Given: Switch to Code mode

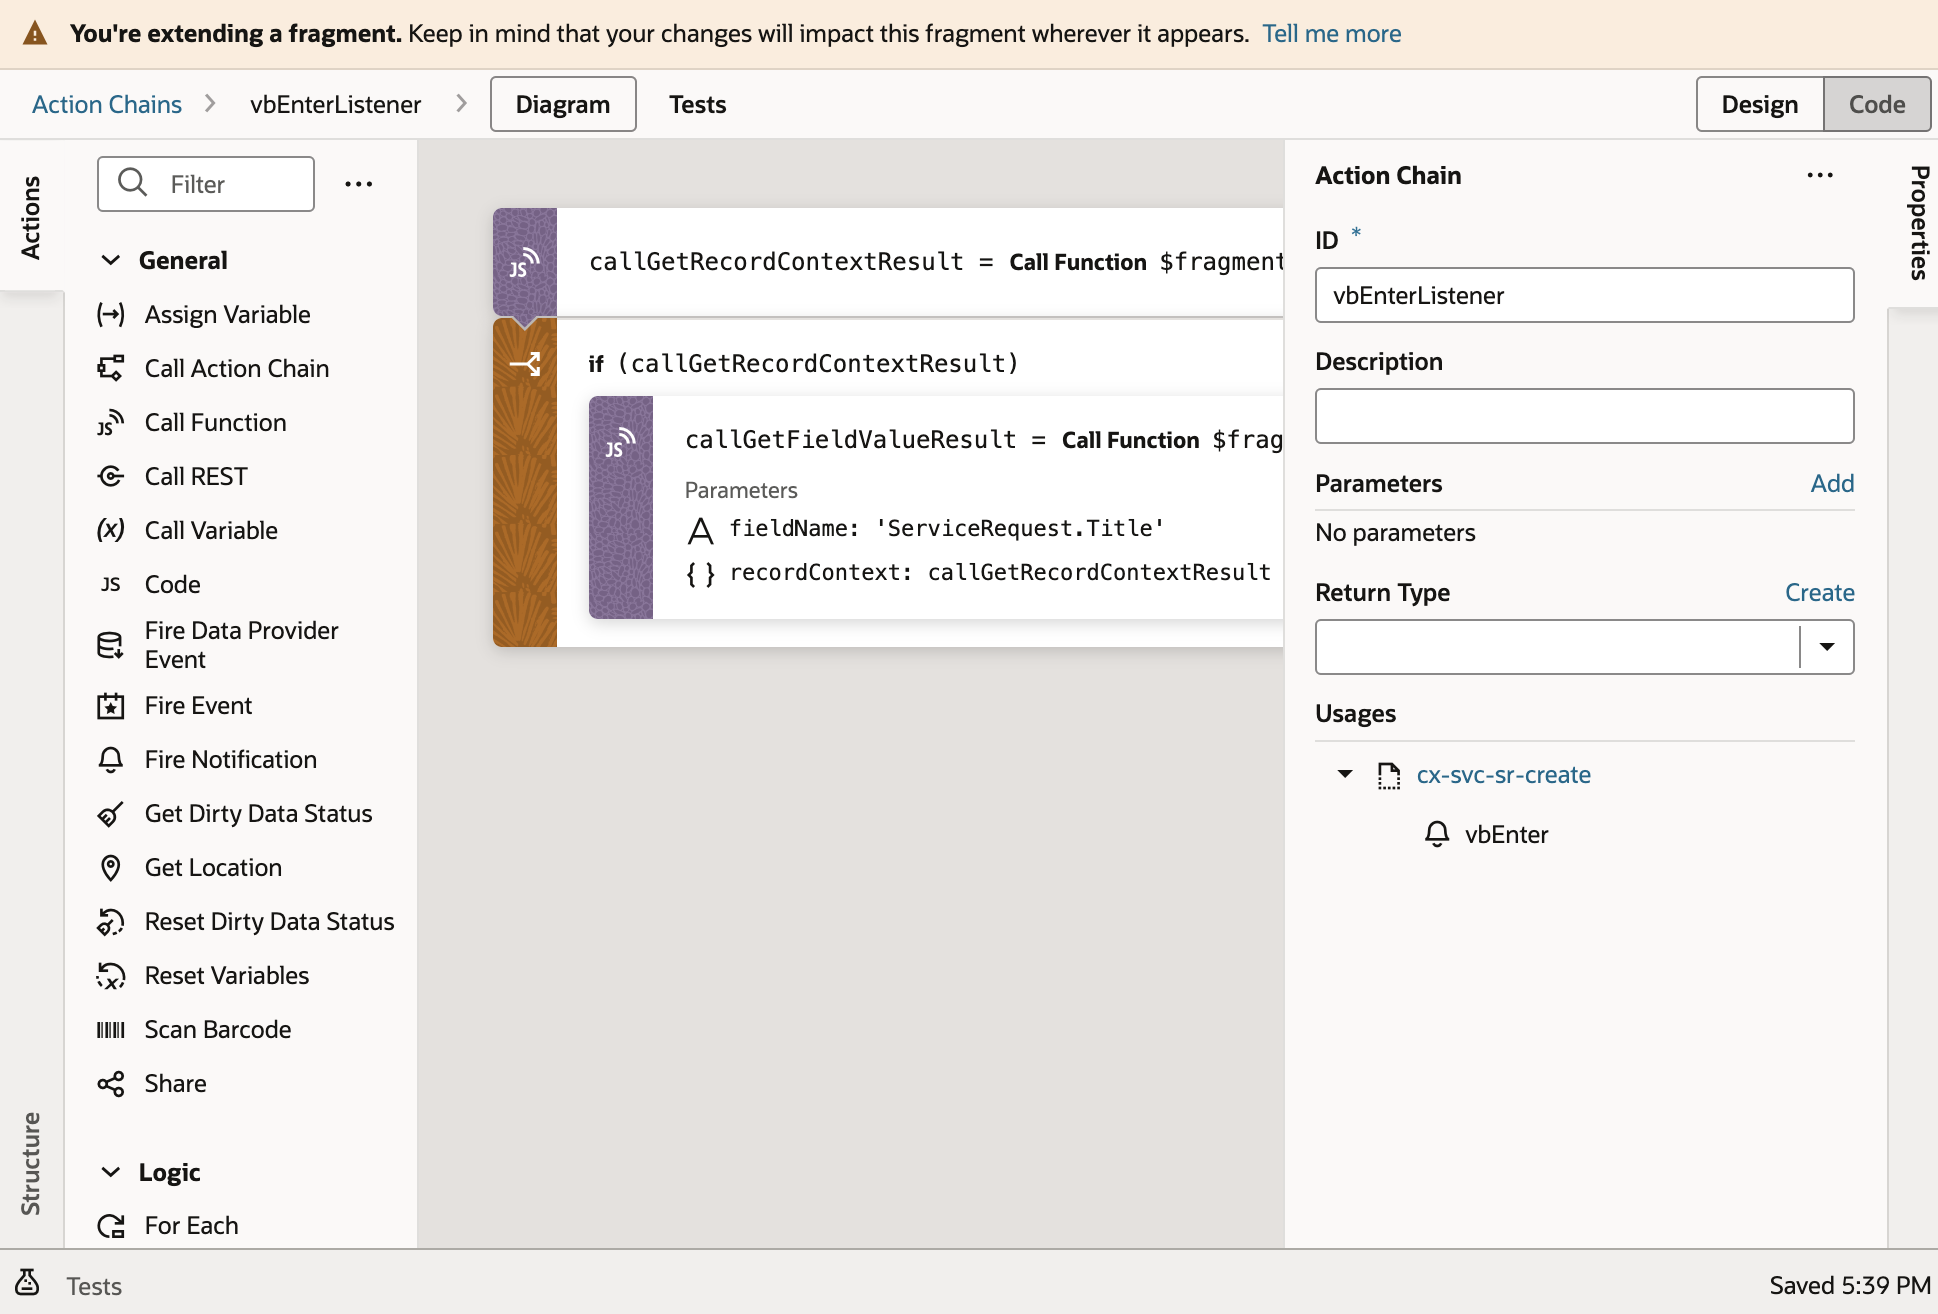Looking at the screenshot, I should (x=1877, y=105).
